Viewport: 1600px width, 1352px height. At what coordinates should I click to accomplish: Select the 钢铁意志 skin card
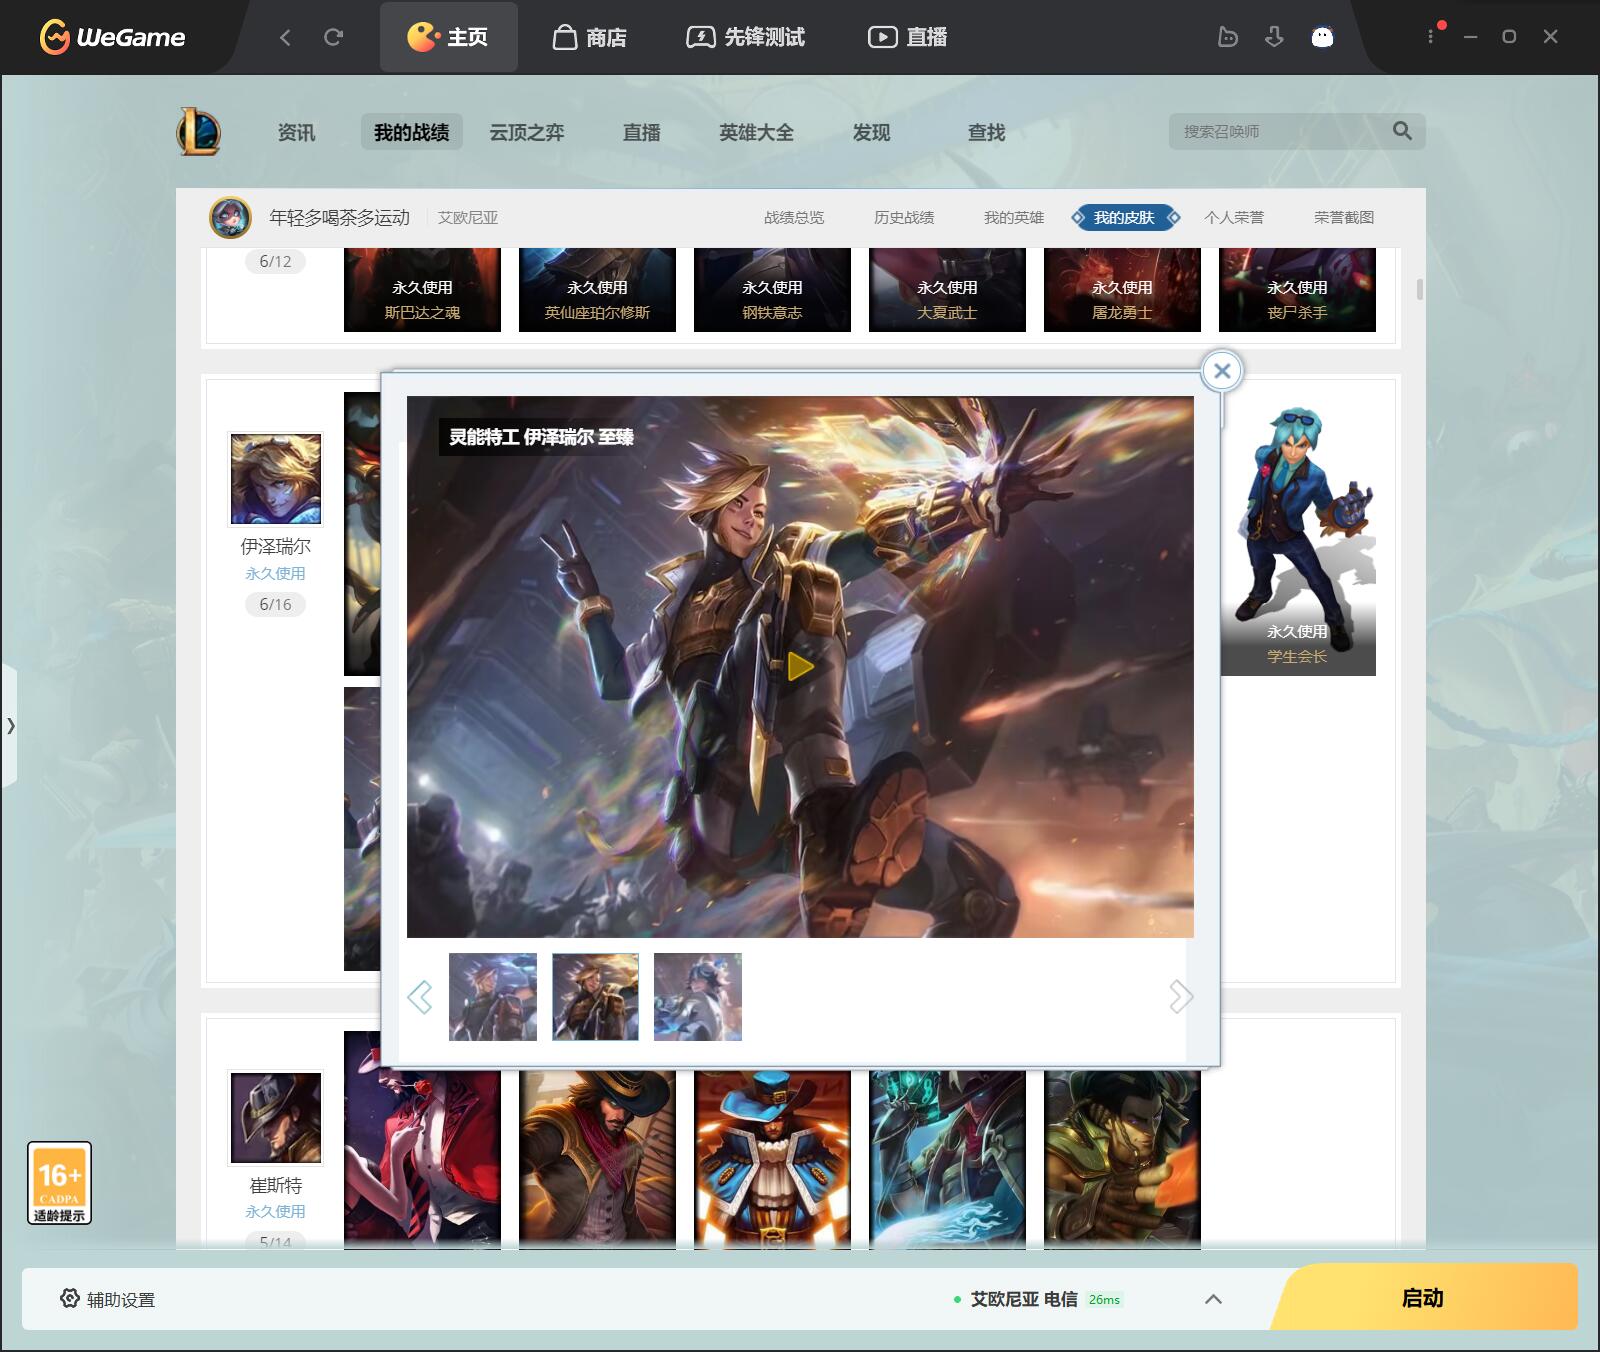point(772,290)
